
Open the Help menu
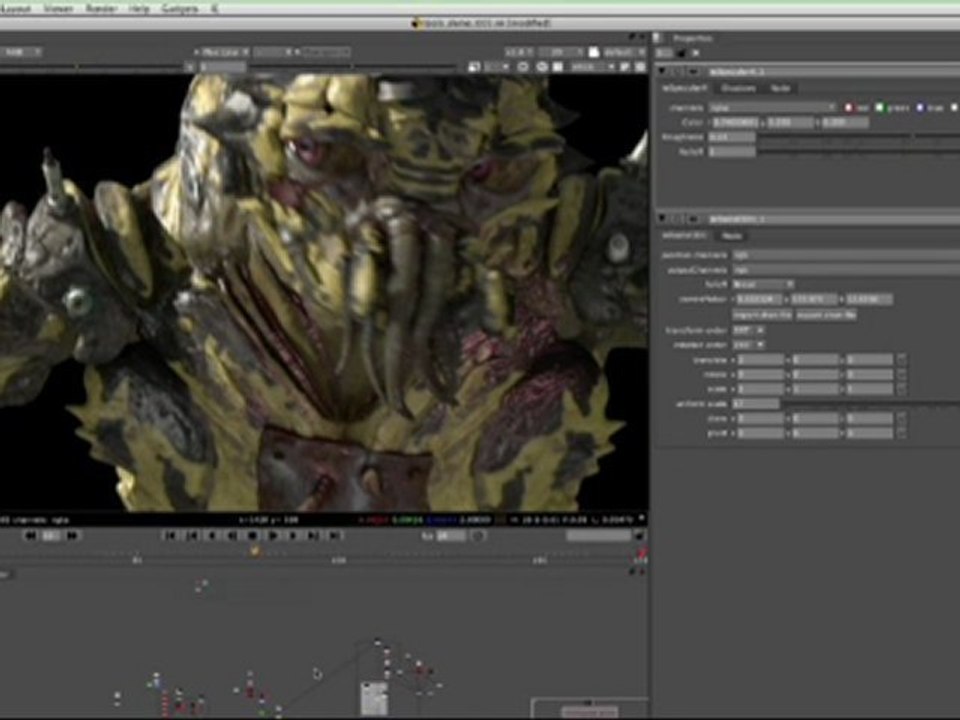click(139, 9)
